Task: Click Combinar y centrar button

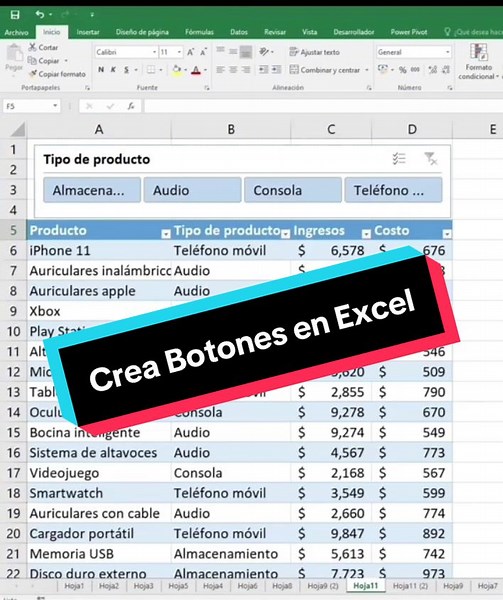Action: [325, 70]
